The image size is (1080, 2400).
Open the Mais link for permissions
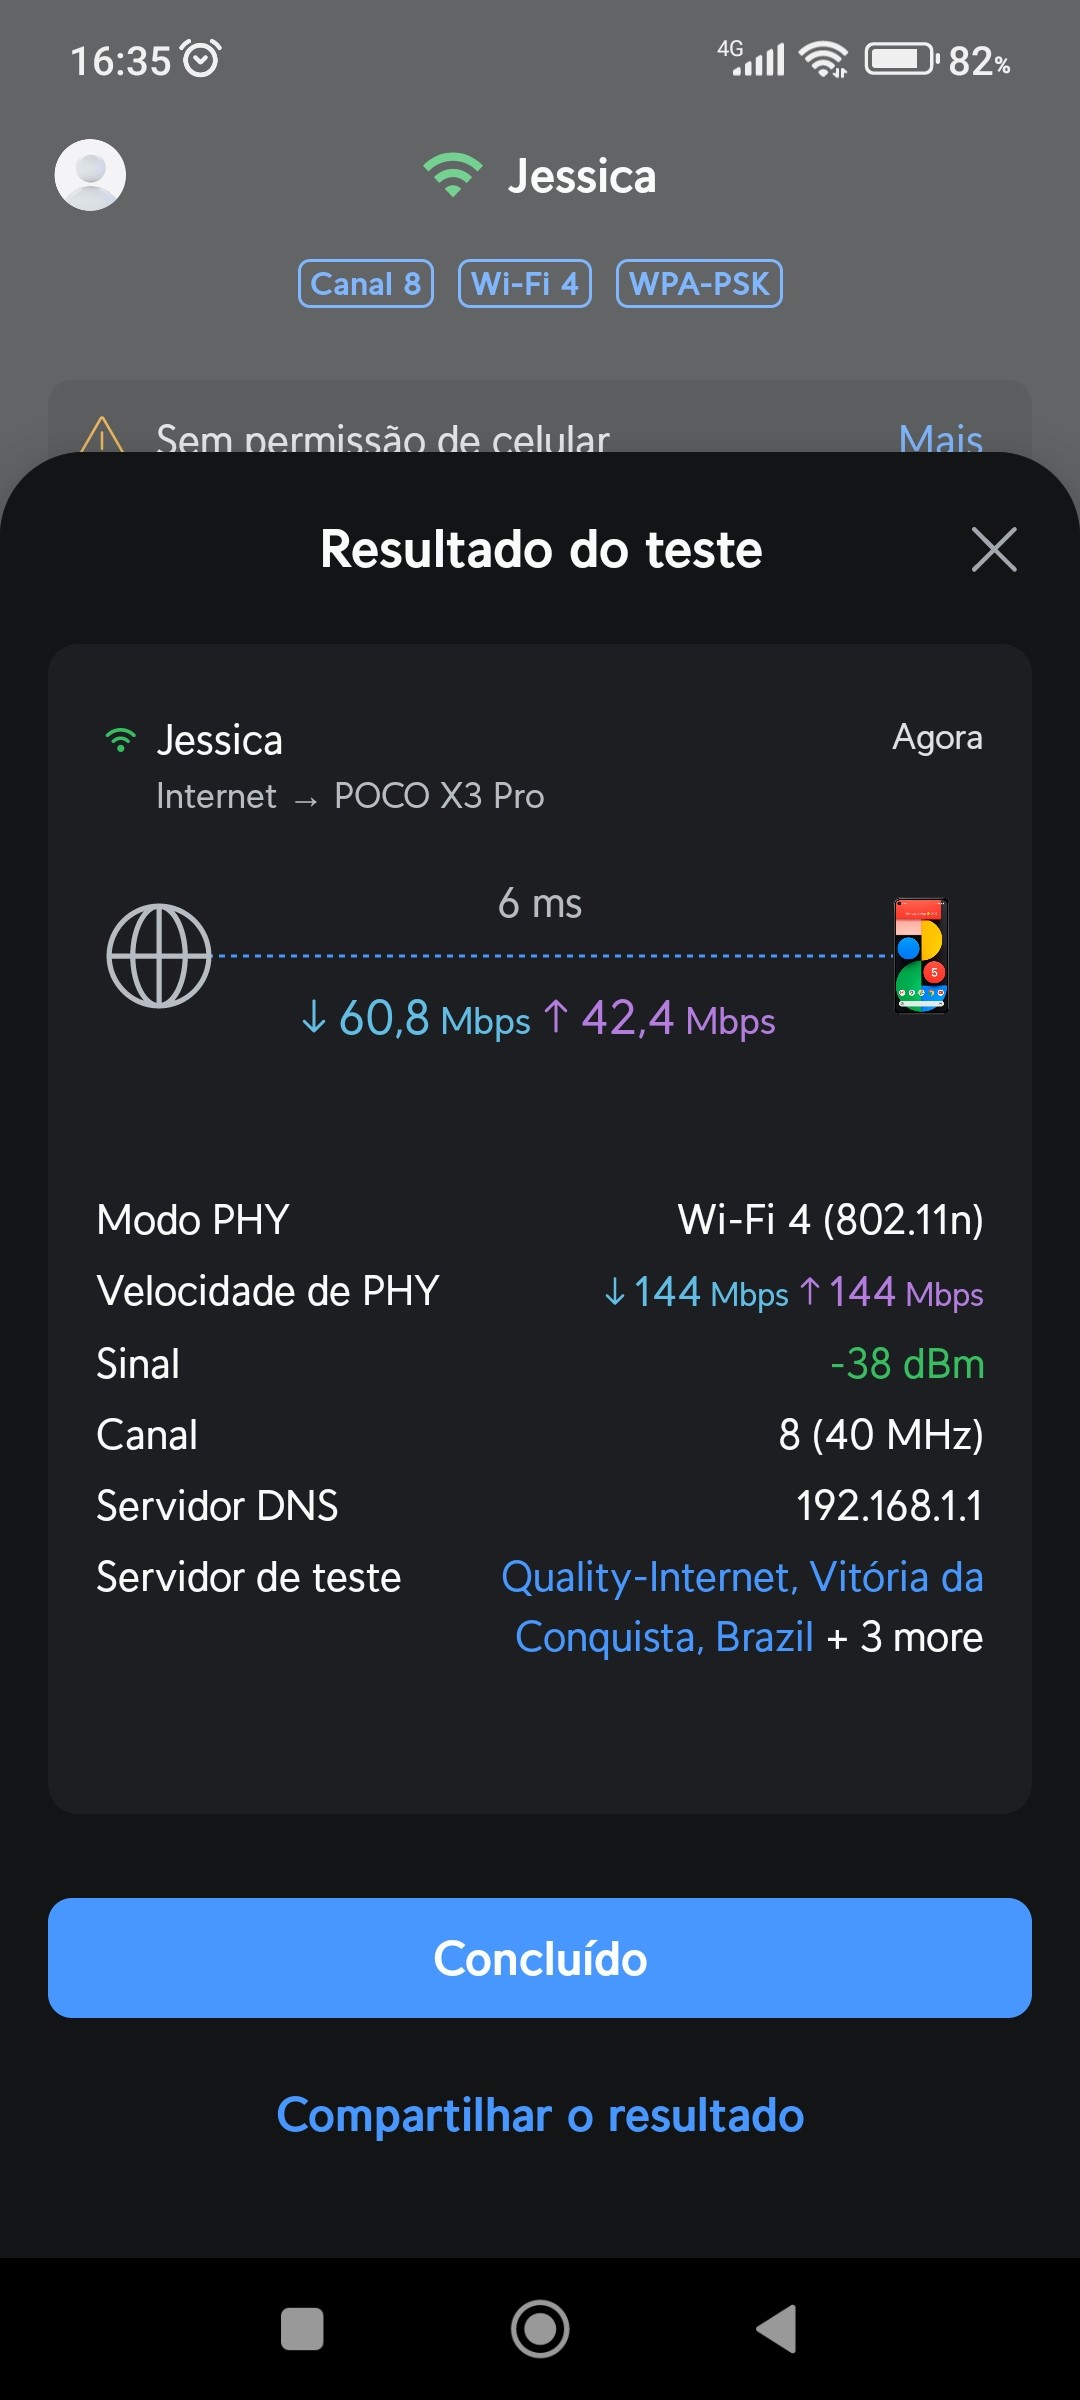940,438
